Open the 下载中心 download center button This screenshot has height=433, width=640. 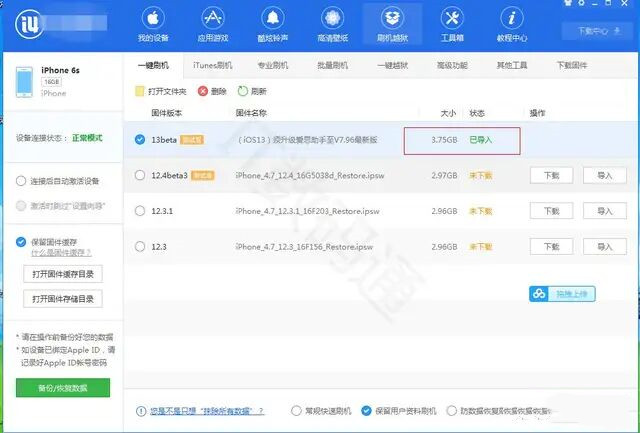click(x=598, y=31)
